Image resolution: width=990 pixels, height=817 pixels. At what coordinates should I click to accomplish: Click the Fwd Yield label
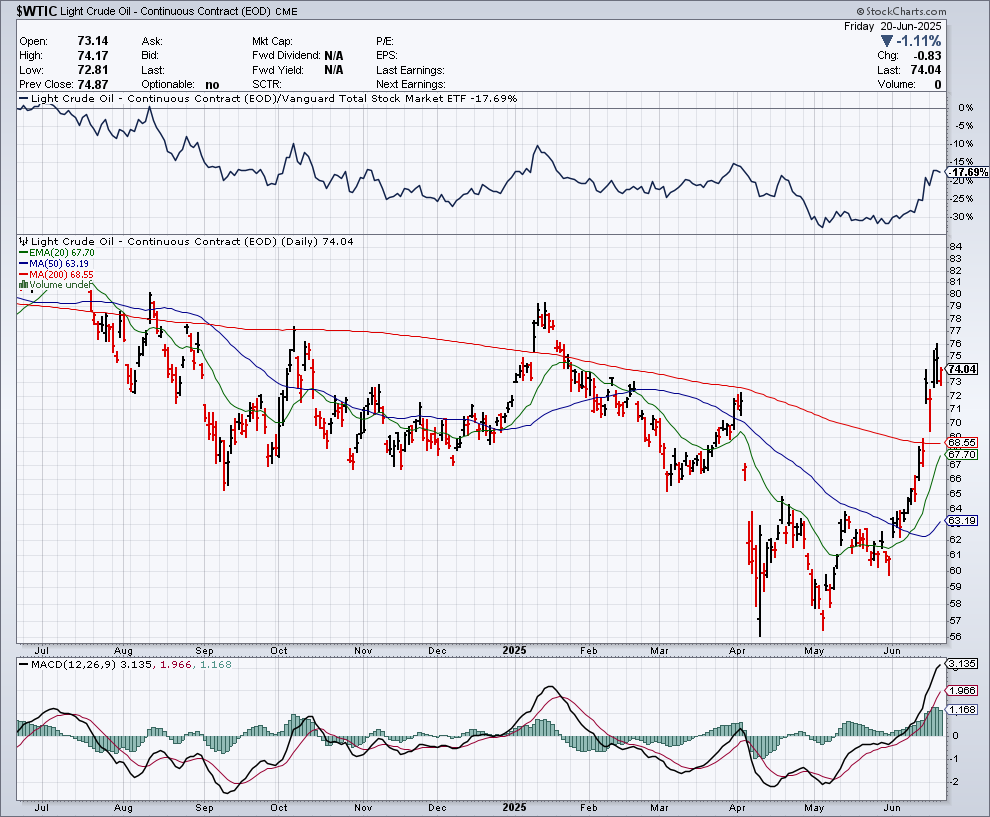coord(278,70)
